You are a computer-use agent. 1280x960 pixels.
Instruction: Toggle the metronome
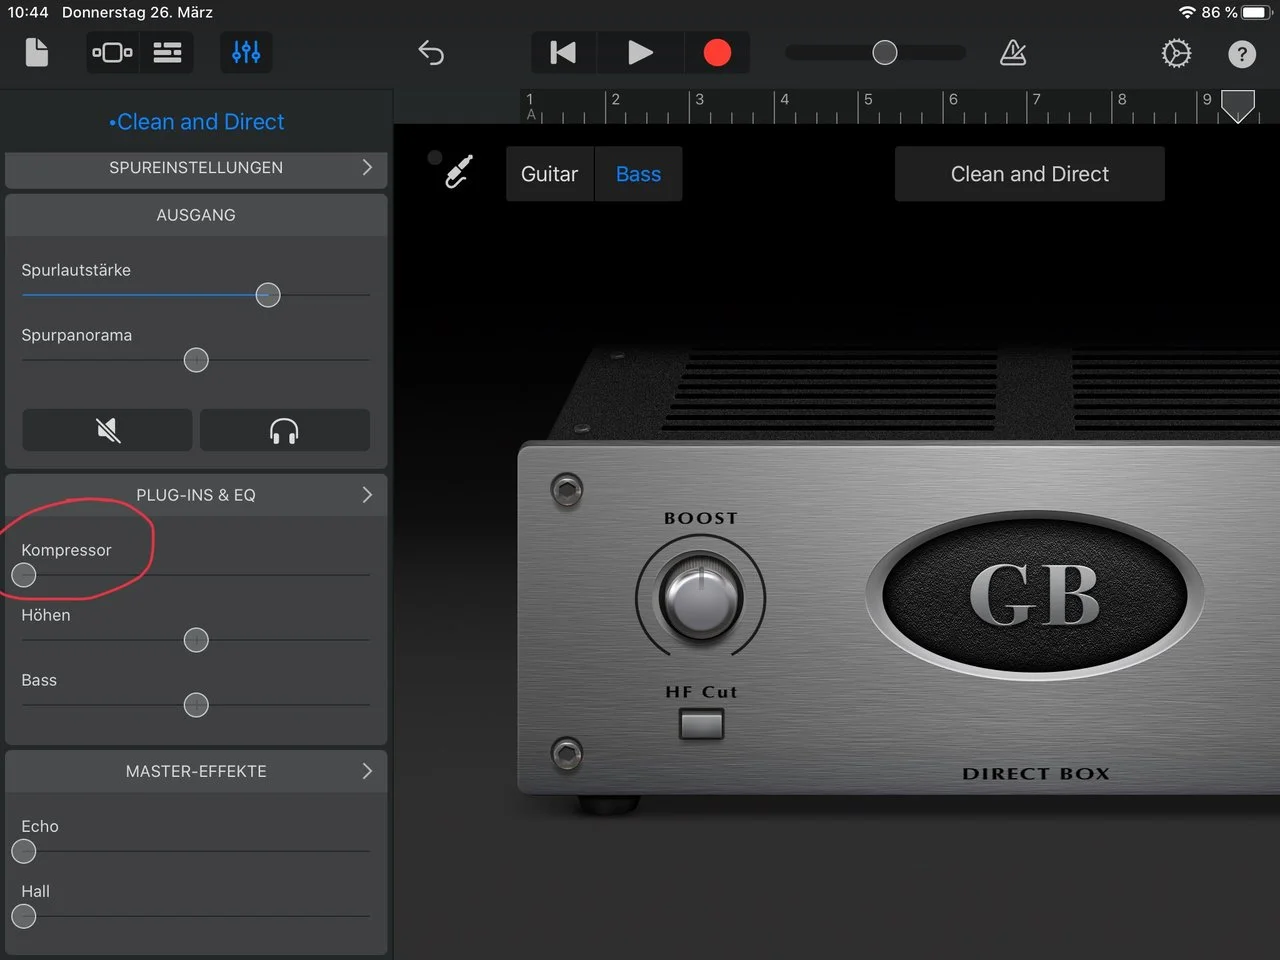pos(1013,52)
